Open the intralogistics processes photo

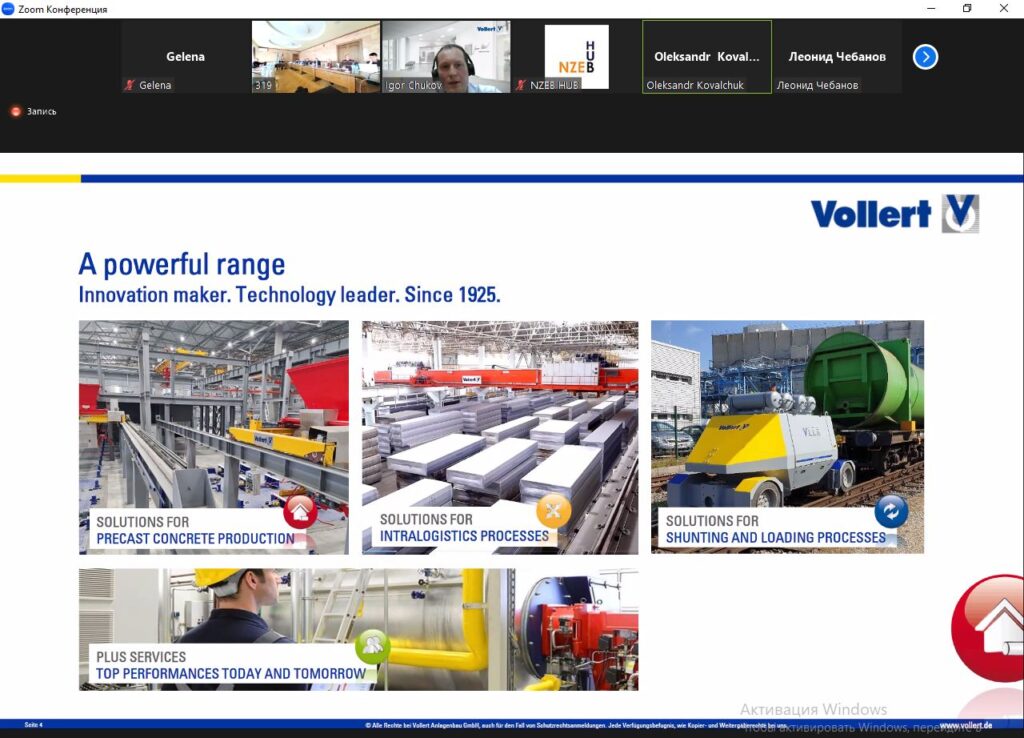(x=500, y=437)
